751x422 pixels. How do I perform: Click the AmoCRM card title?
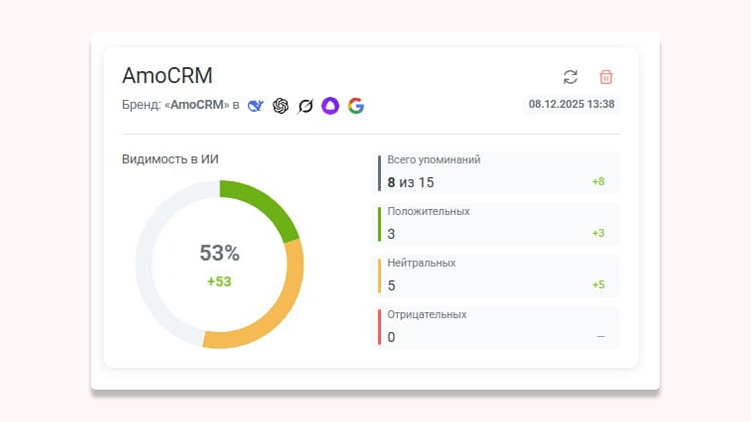click(167, 75)
